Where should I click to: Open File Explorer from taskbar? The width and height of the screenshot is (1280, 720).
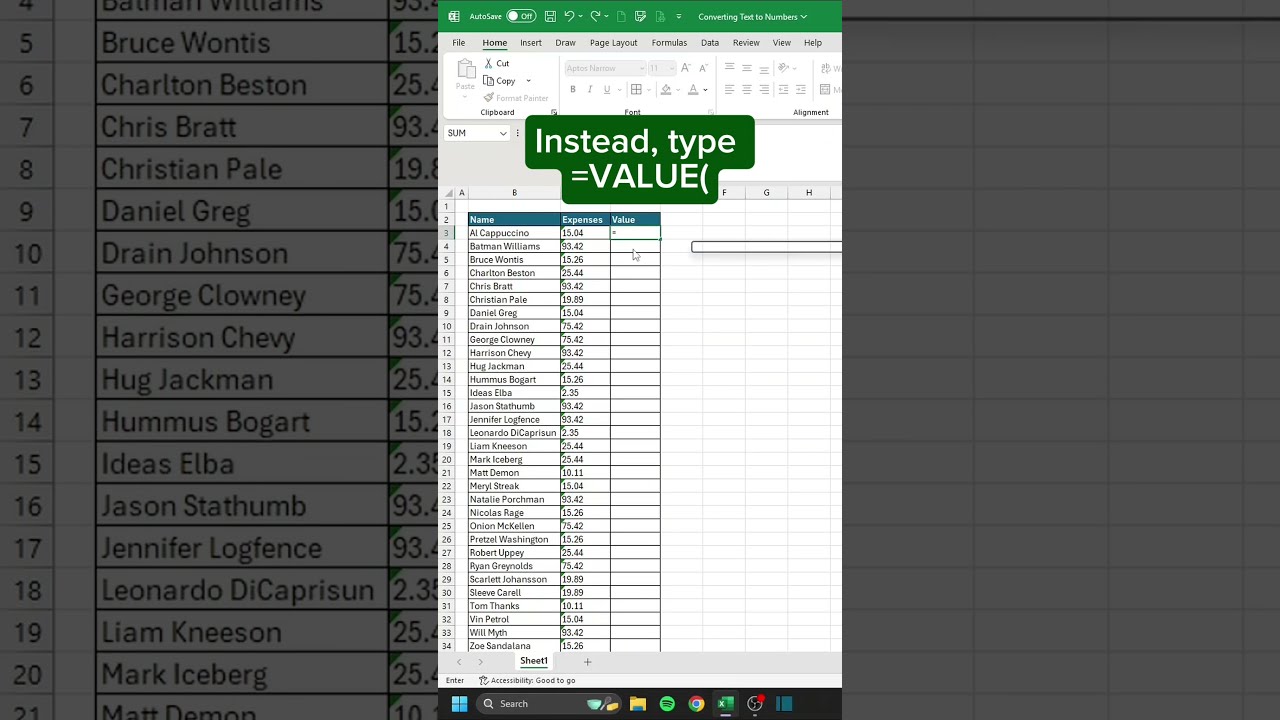click(x=638, y=704)
